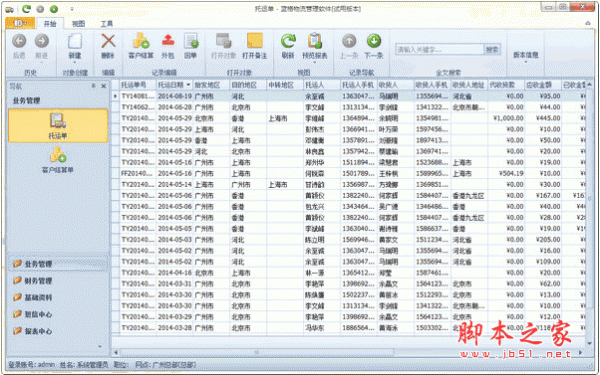
Task: Open the 业务管理 navigation group
Action: pos(57,264)
